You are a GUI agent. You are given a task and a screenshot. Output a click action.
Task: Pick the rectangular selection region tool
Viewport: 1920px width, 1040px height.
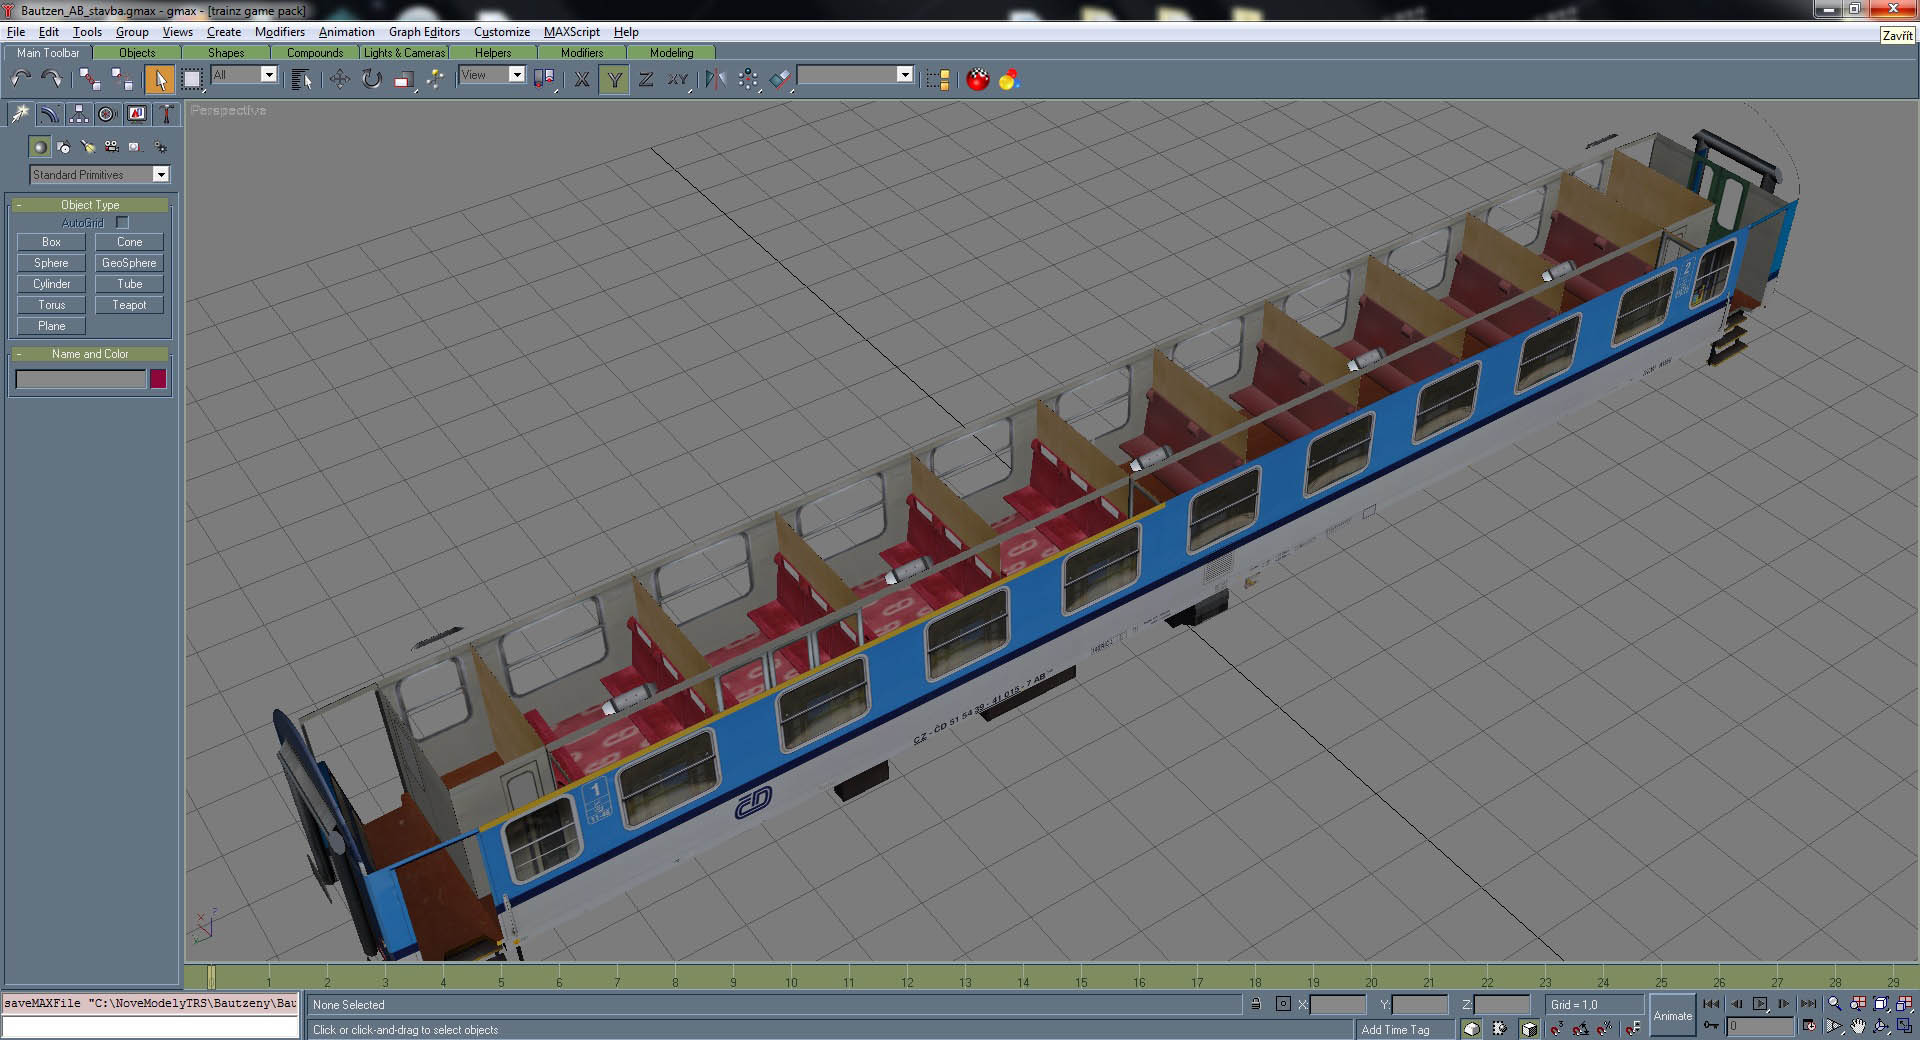(x=192, y=79)
